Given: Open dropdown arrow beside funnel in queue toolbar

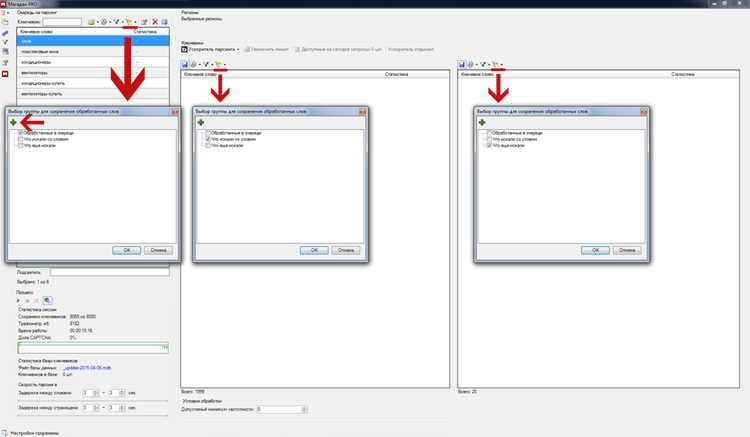Looking at the screenshot, I should coord(122,22).
